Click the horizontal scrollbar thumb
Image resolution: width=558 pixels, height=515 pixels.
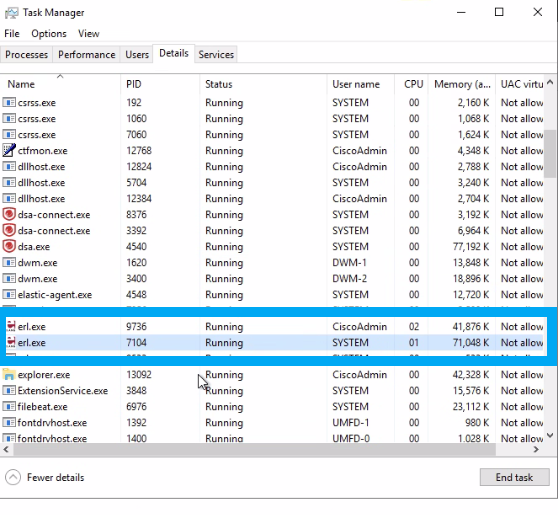click(254, 450)
